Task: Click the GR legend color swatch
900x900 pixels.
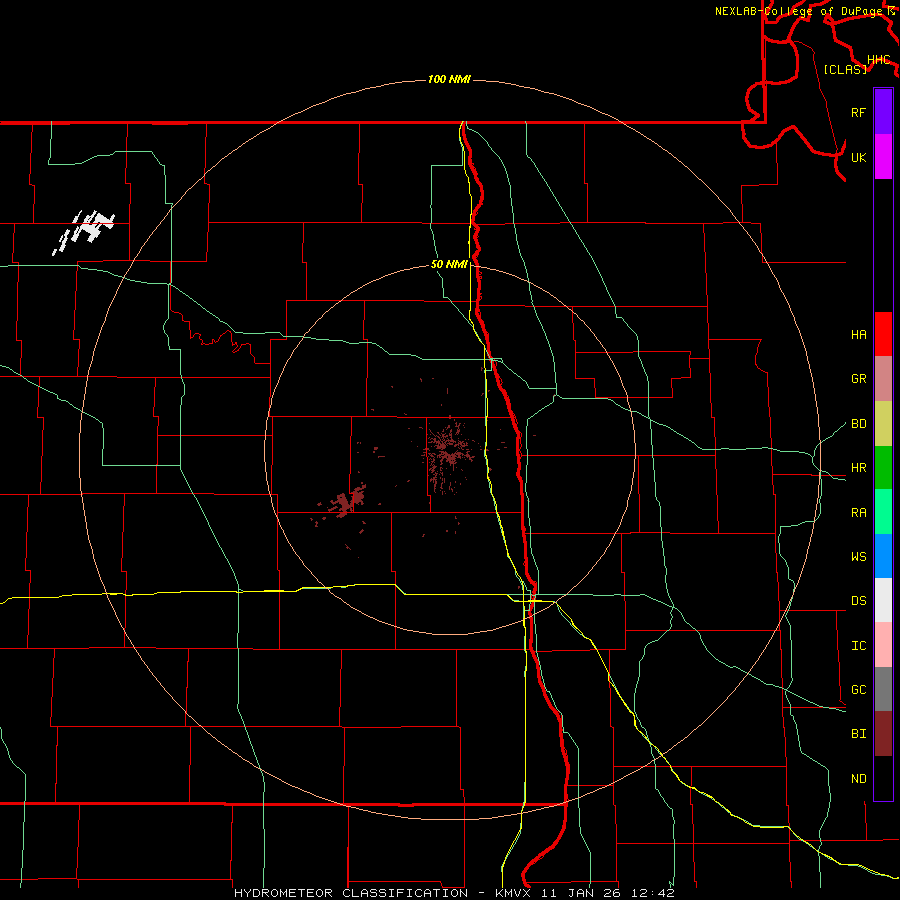Action: (883, 379)
